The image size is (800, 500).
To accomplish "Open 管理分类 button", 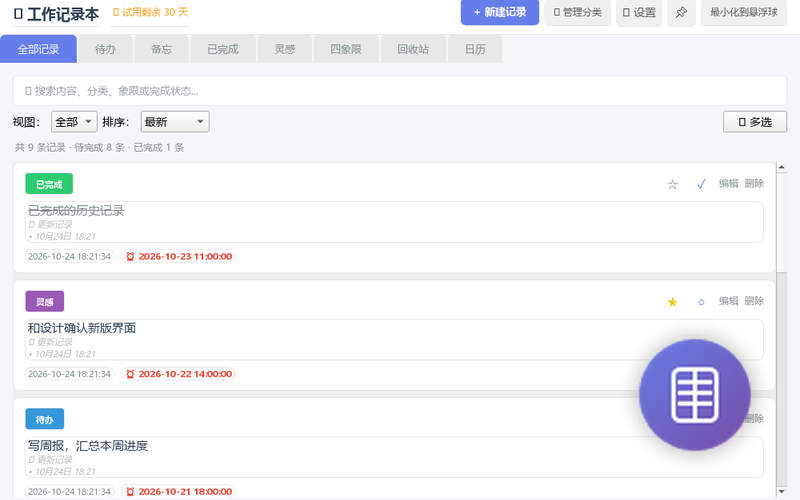I will tap(578, 12).
